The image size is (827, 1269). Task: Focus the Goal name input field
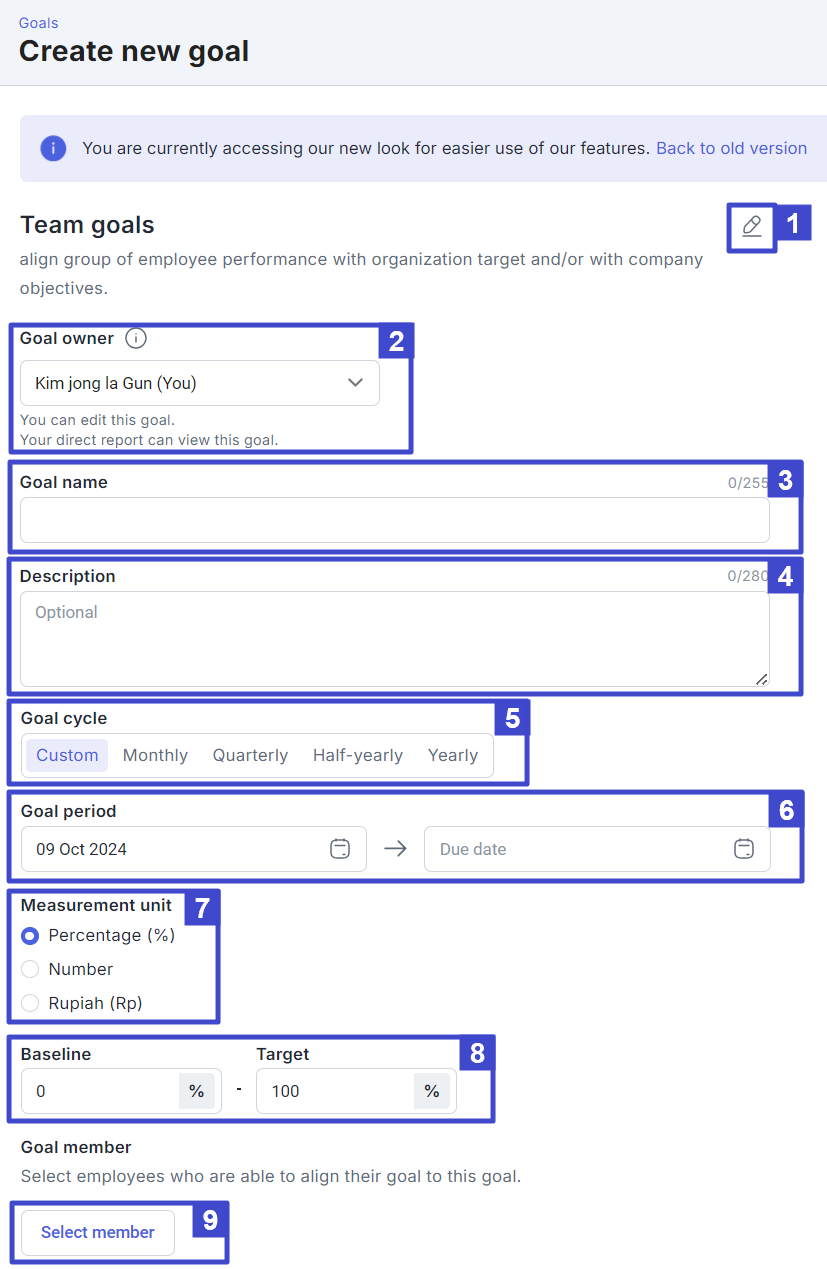tap(395, 520)
